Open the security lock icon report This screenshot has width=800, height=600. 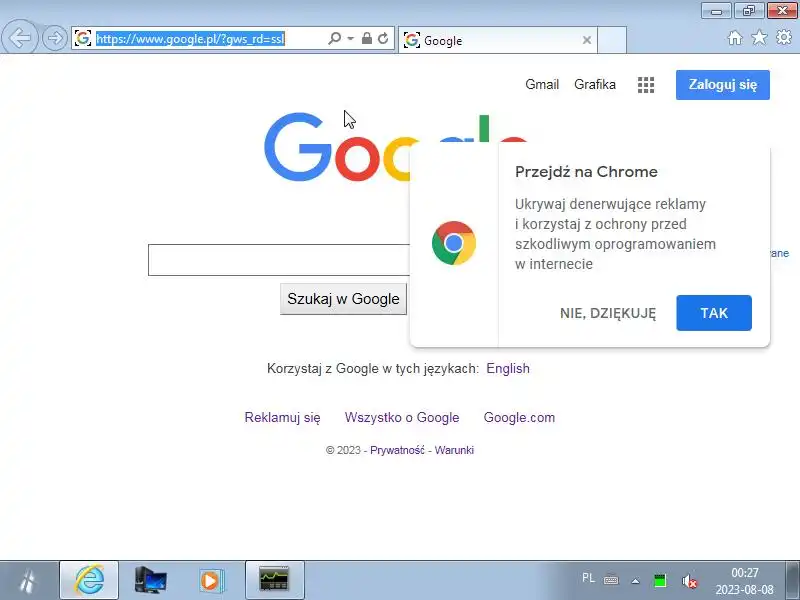367,38
